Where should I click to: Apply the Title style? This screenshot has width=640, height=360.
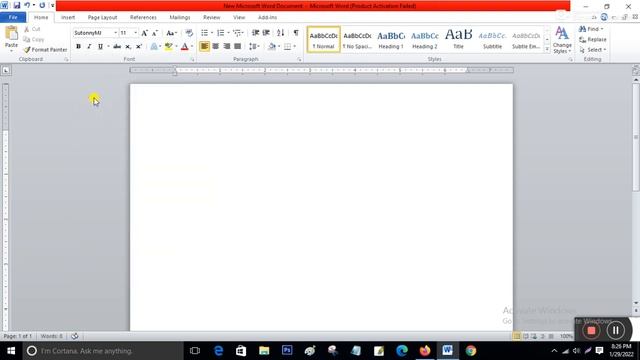coord(458,40)
